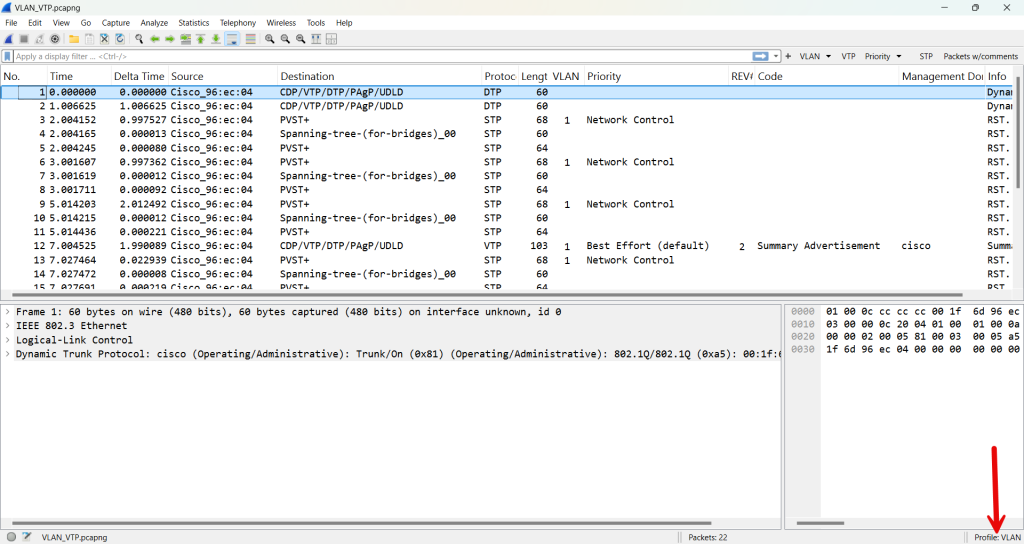Click the Packets w/comments filter button
1024x544 pixels.
[980, 56]
